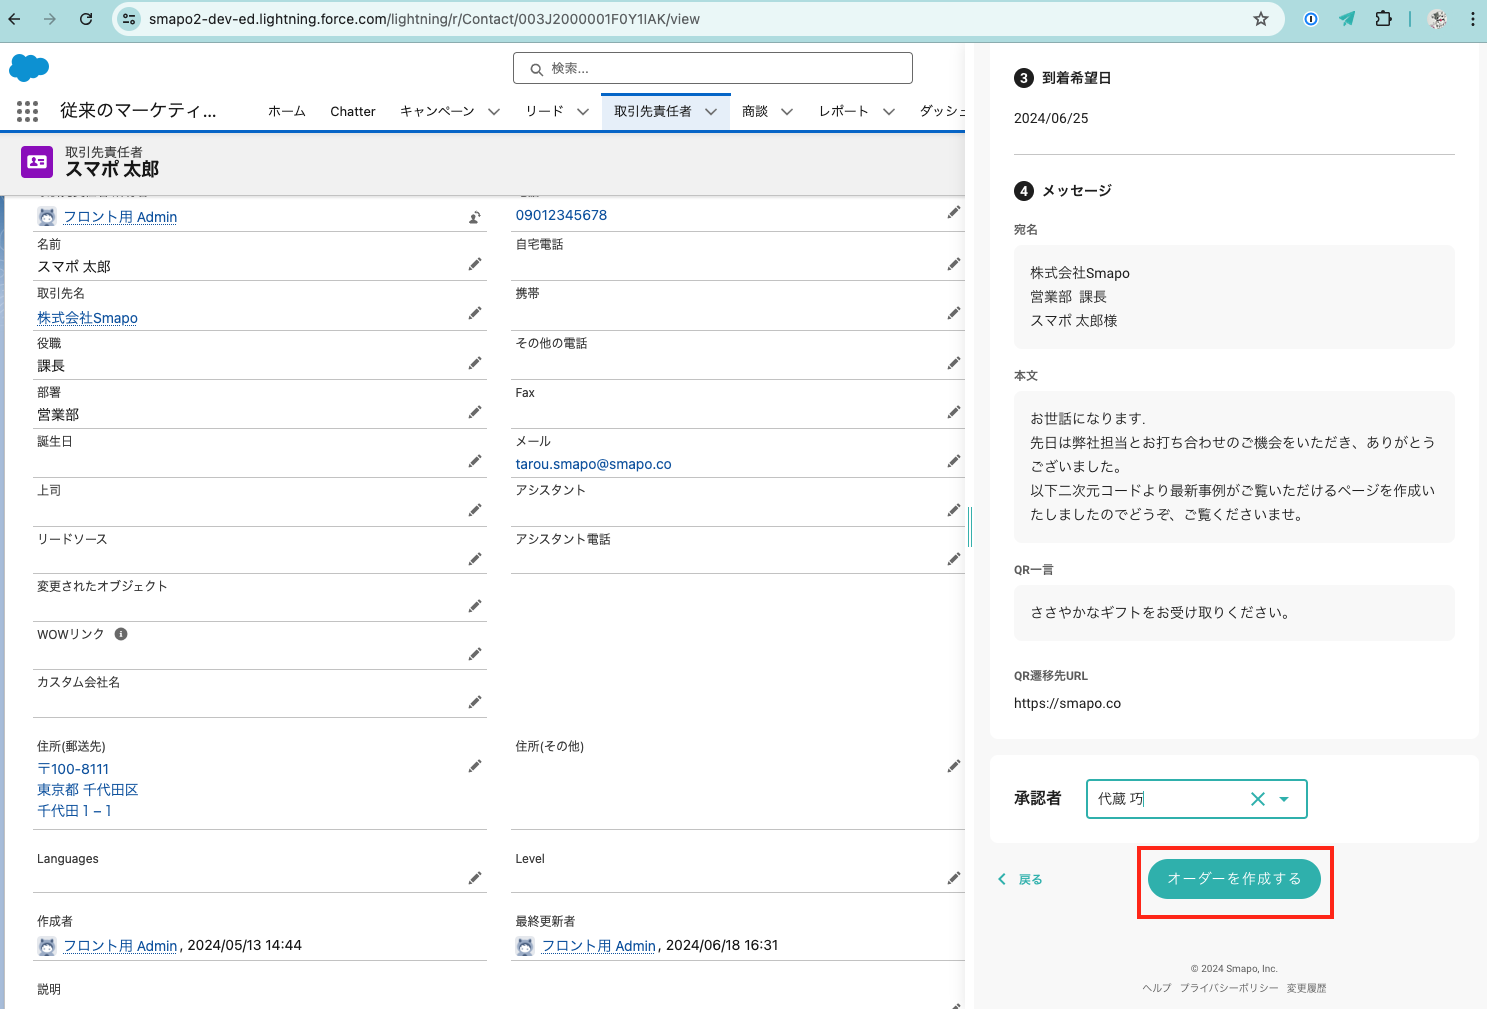This screenshot has width=1487, height=1009.
Task: Open the 変更履歴 footer link
Action: pos(1306,988)
